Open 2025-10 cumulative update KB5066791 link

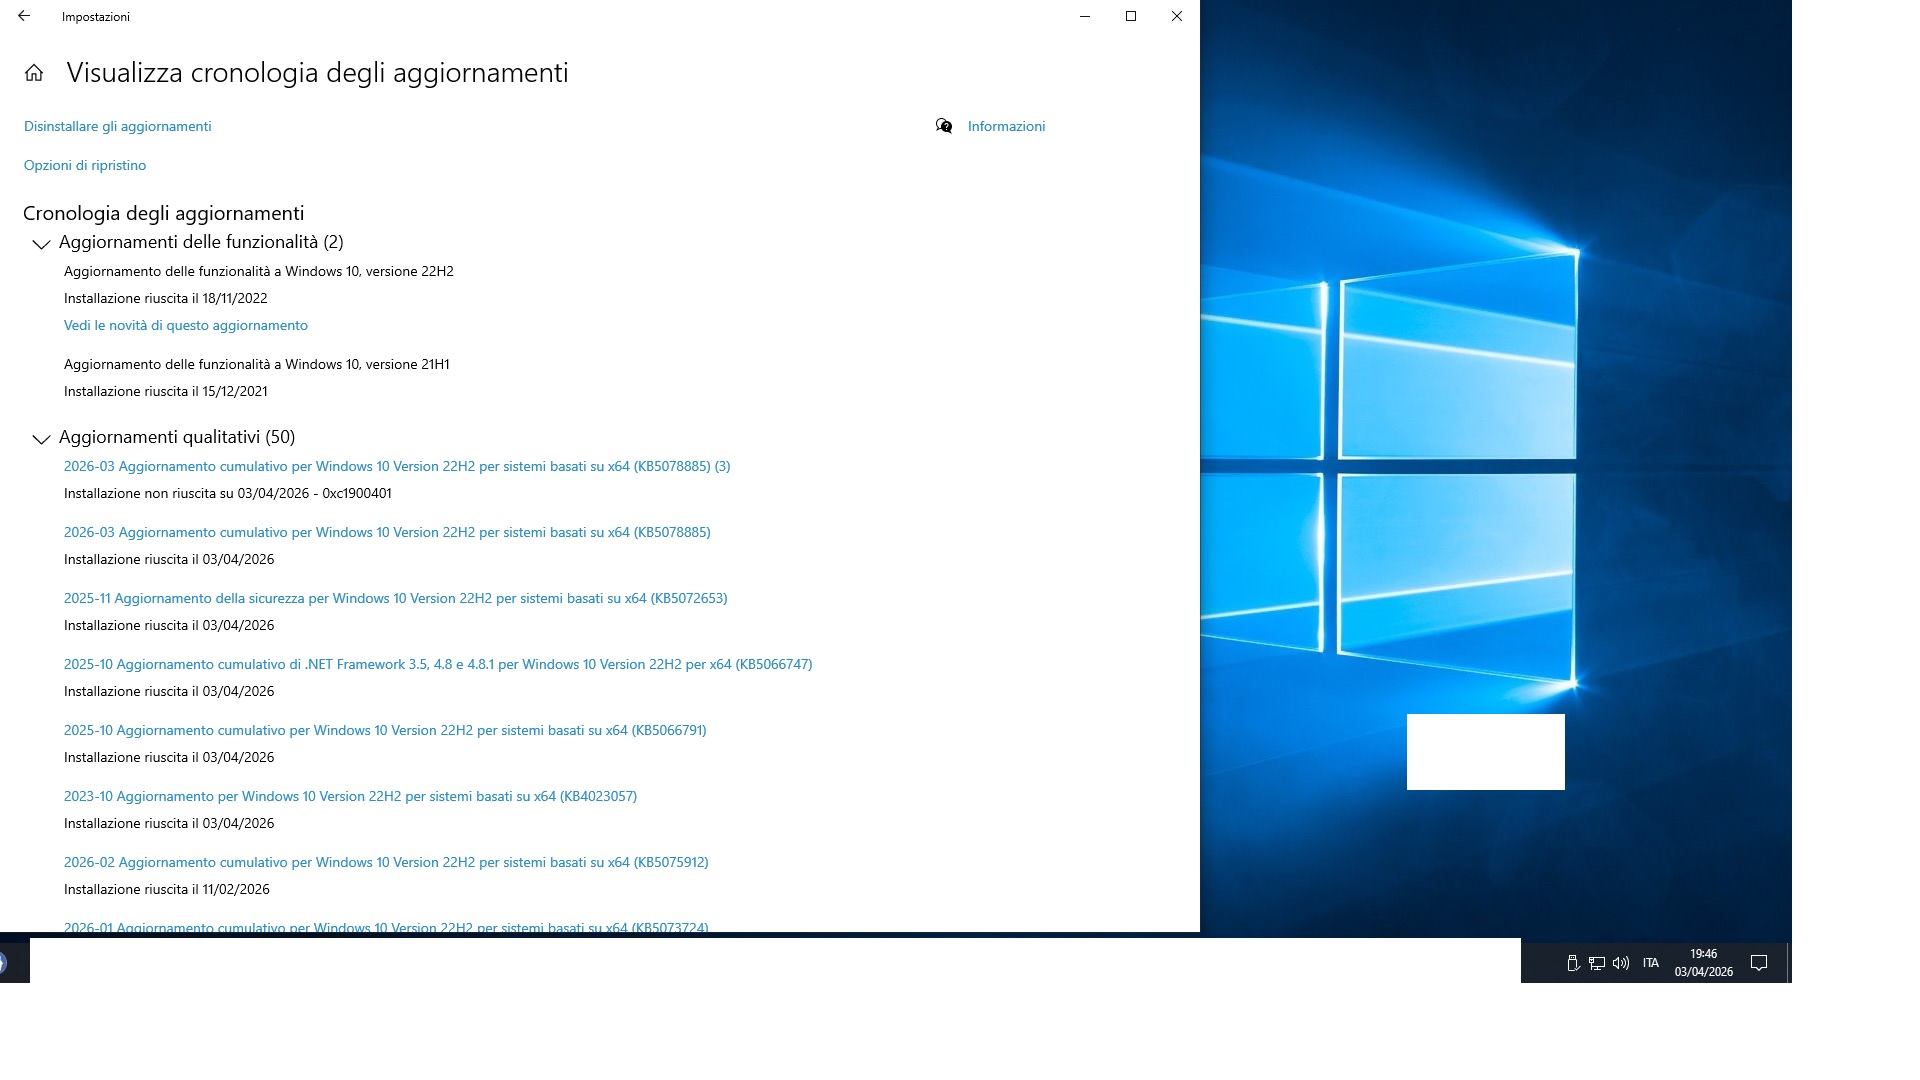[385, 730]
